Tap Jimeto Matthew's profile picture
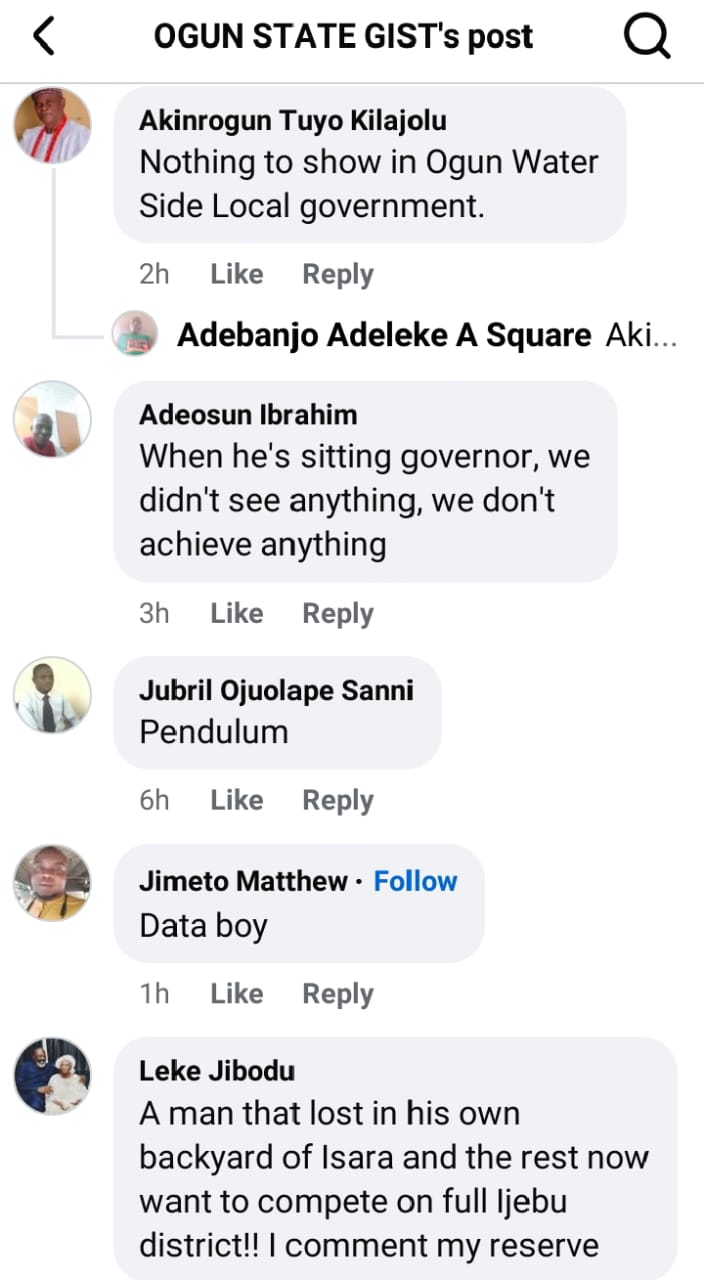Image resolution: width=704 pixels, height=1280 pixels. (52, 883)
